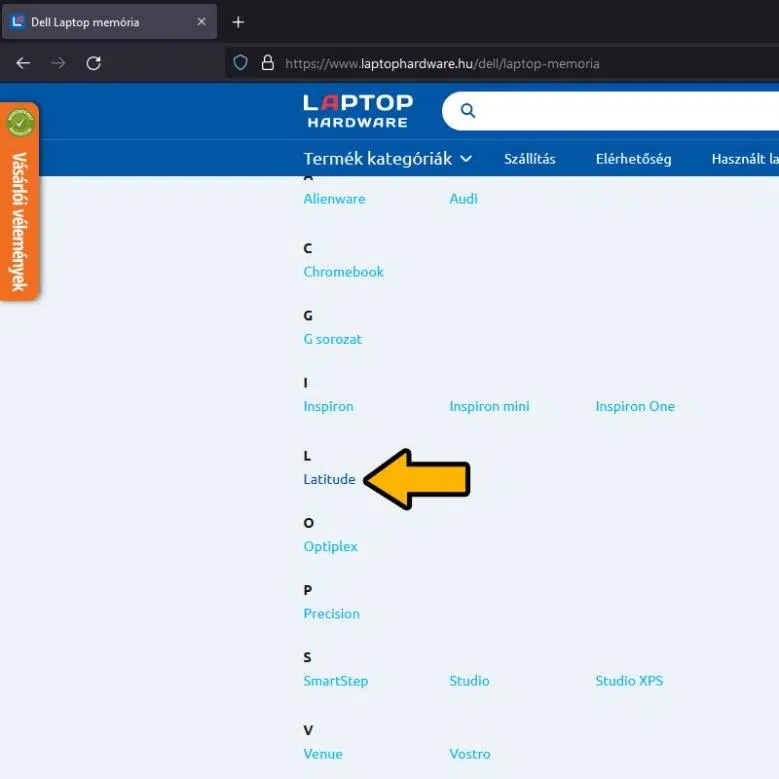Open the Használt menu item
Image resolution: width=779 pixels, height=779 pixels.
point(745,159)
